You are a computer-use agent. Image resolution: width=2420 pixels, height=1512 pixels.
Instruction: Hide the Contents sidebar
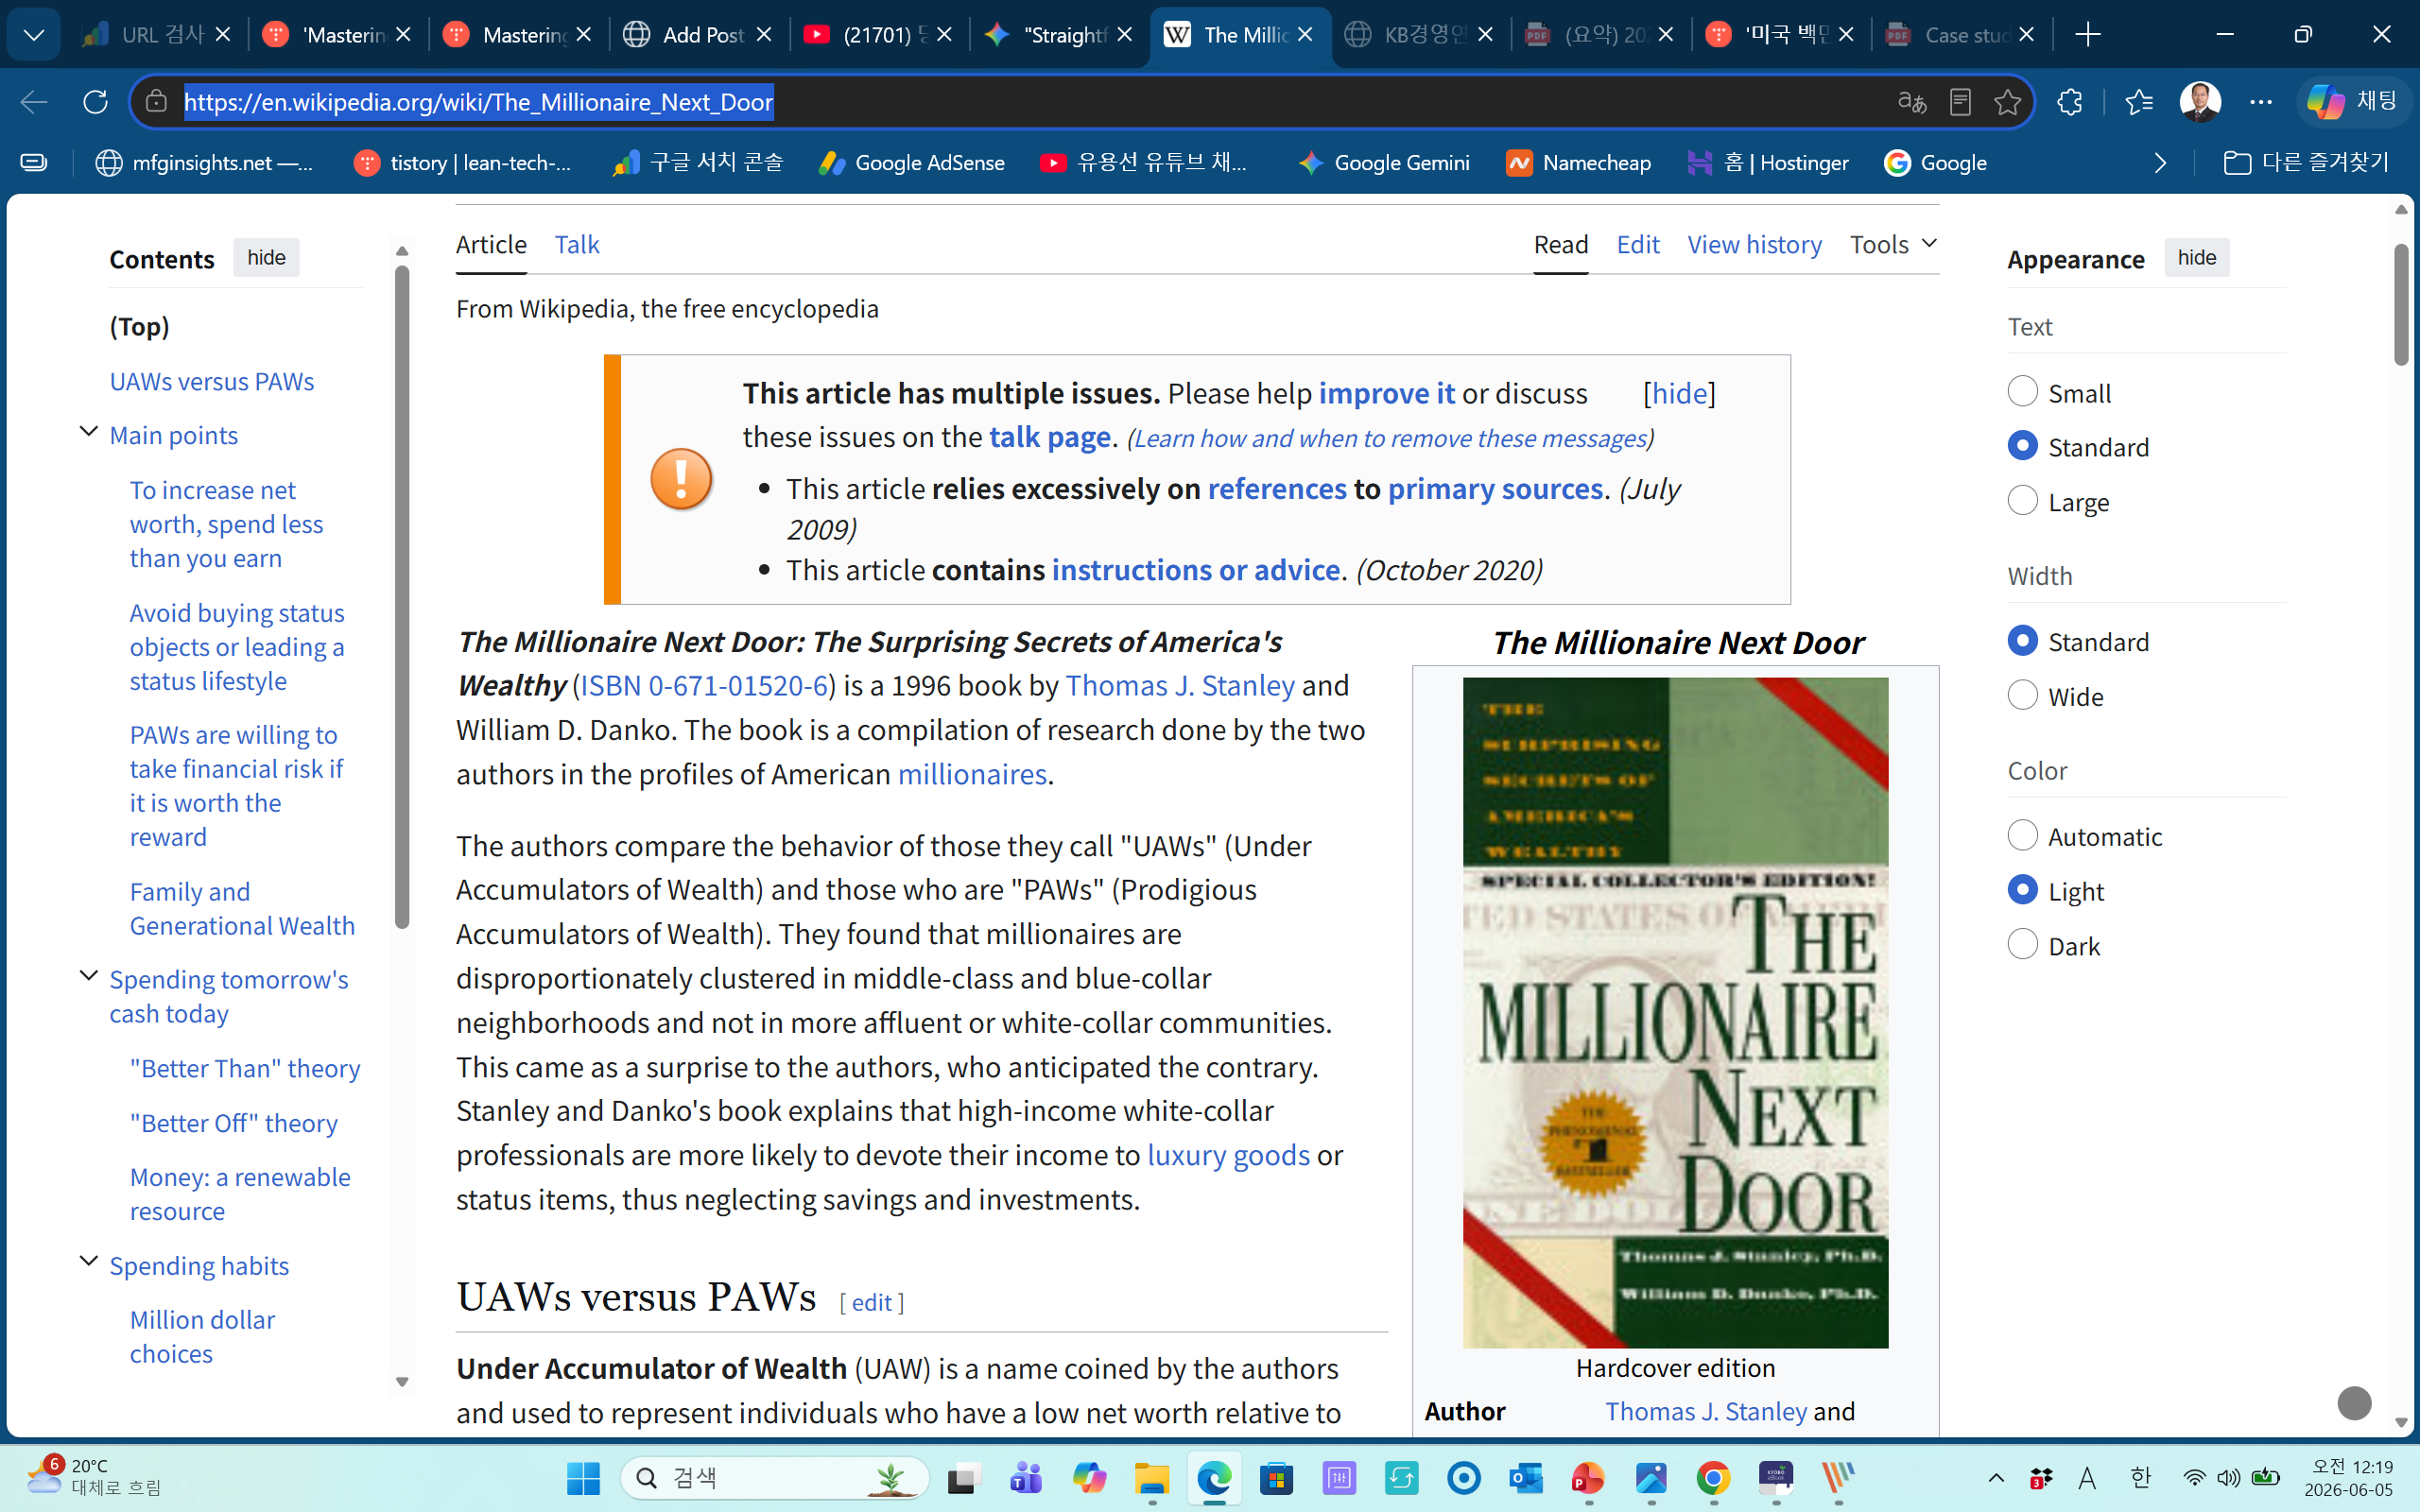coord(266,258)
